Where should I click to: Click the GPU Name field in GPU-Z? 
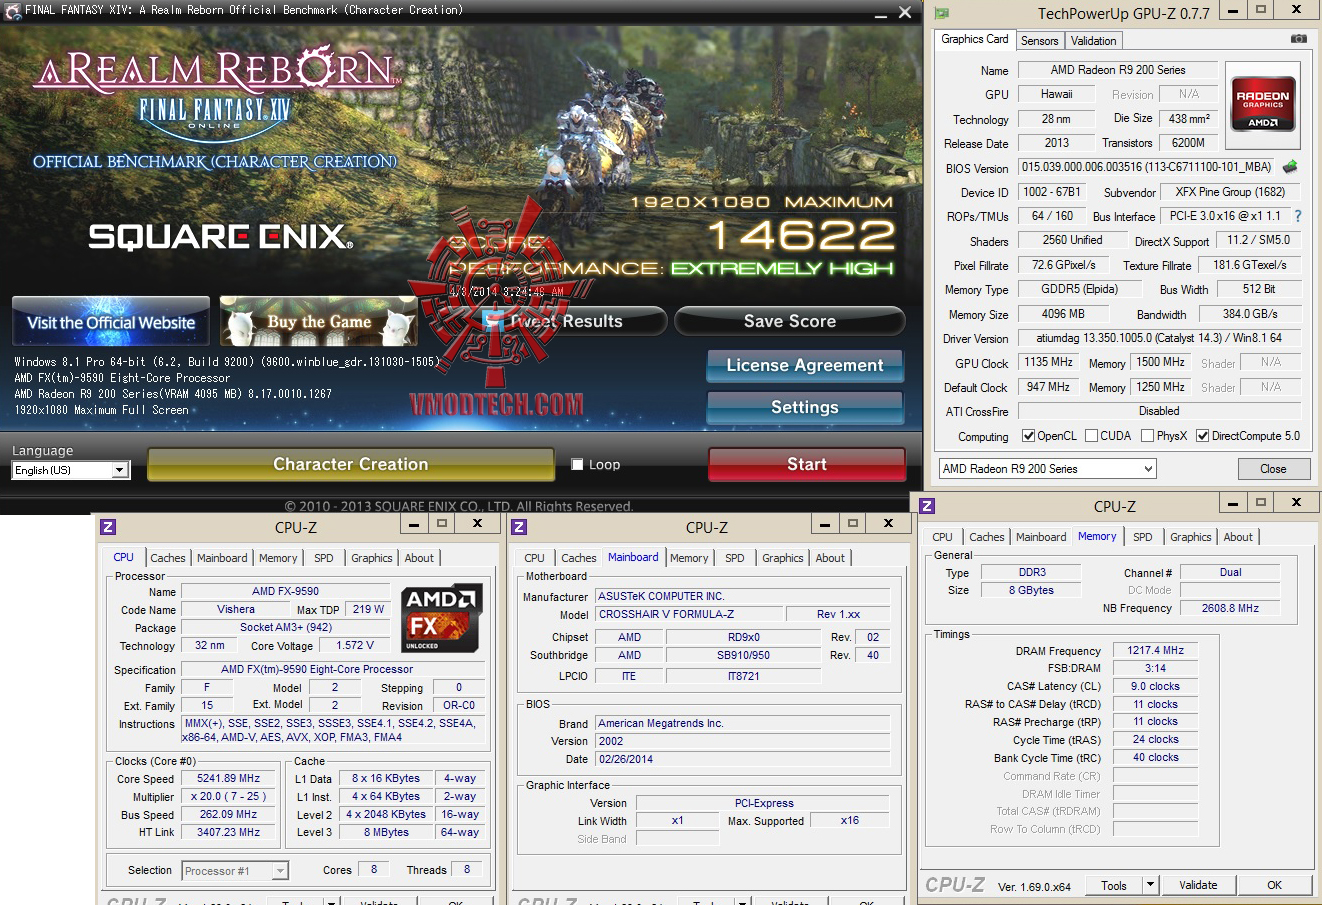(x=1118, y=70)
